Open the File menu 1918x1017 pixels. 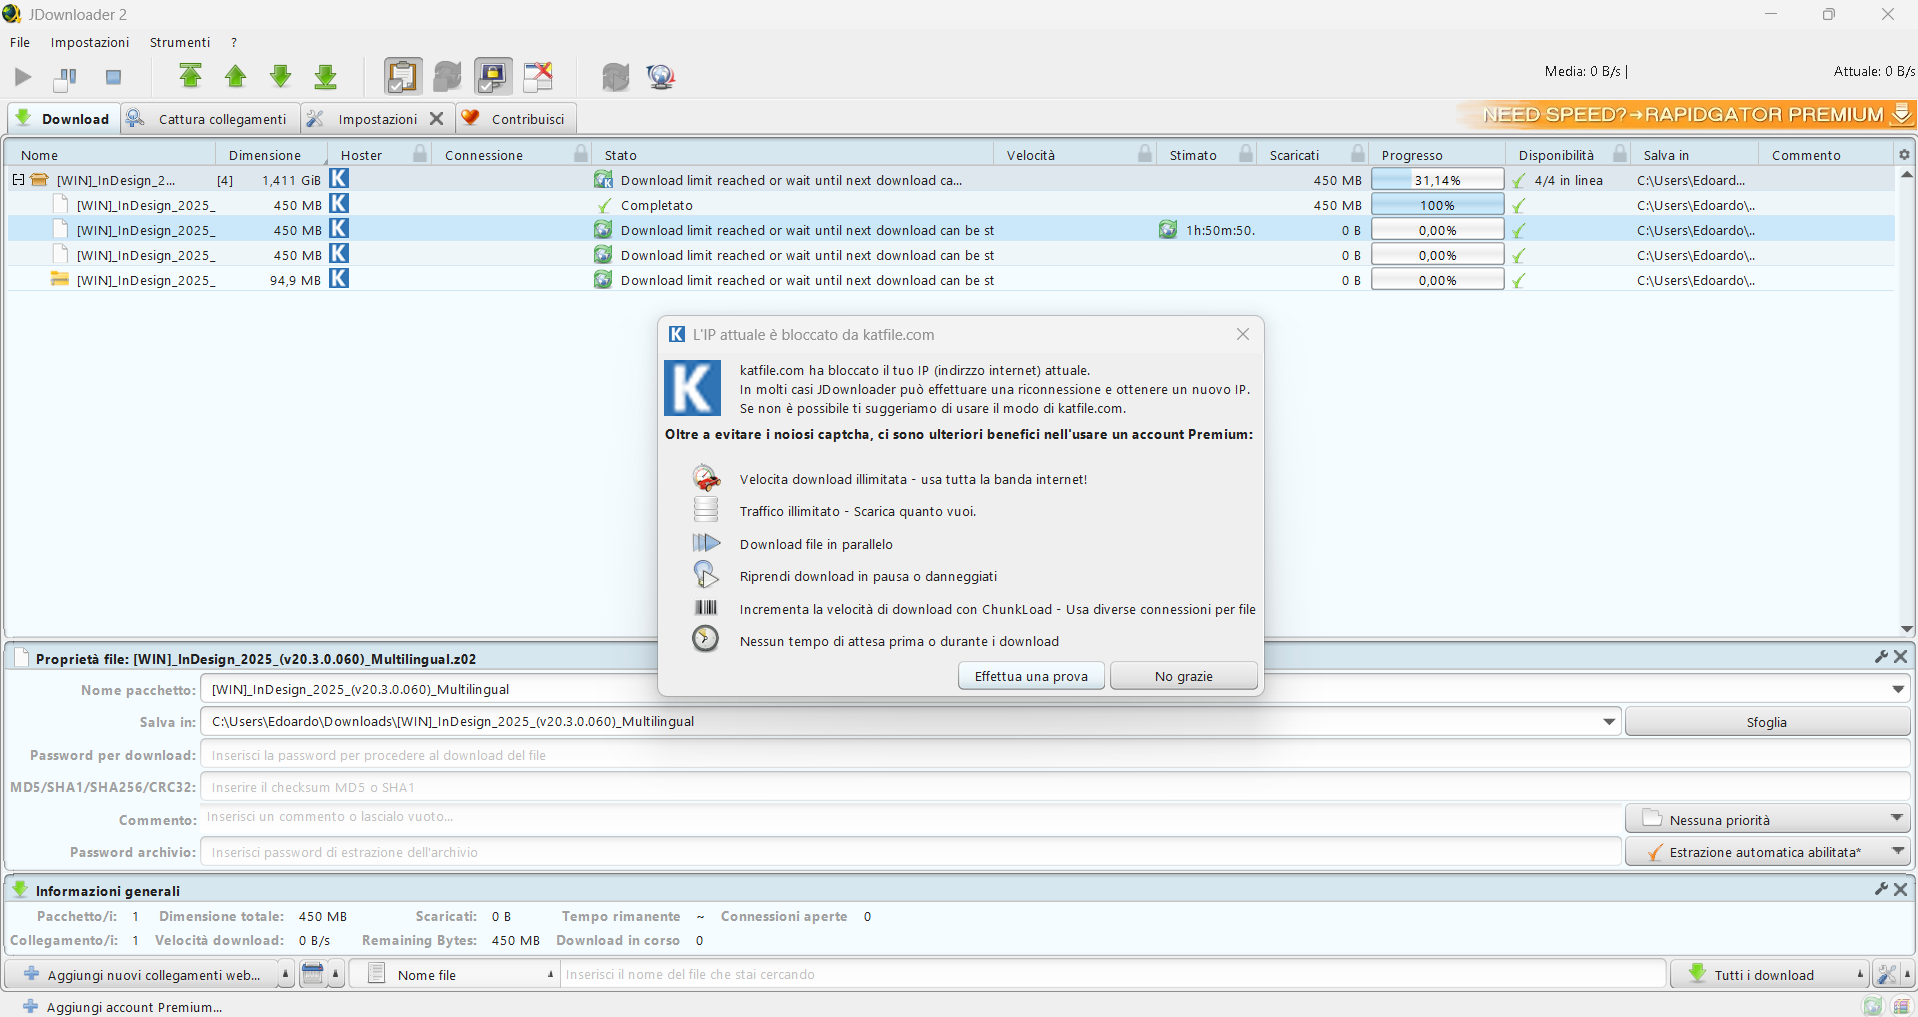(20, 42)
